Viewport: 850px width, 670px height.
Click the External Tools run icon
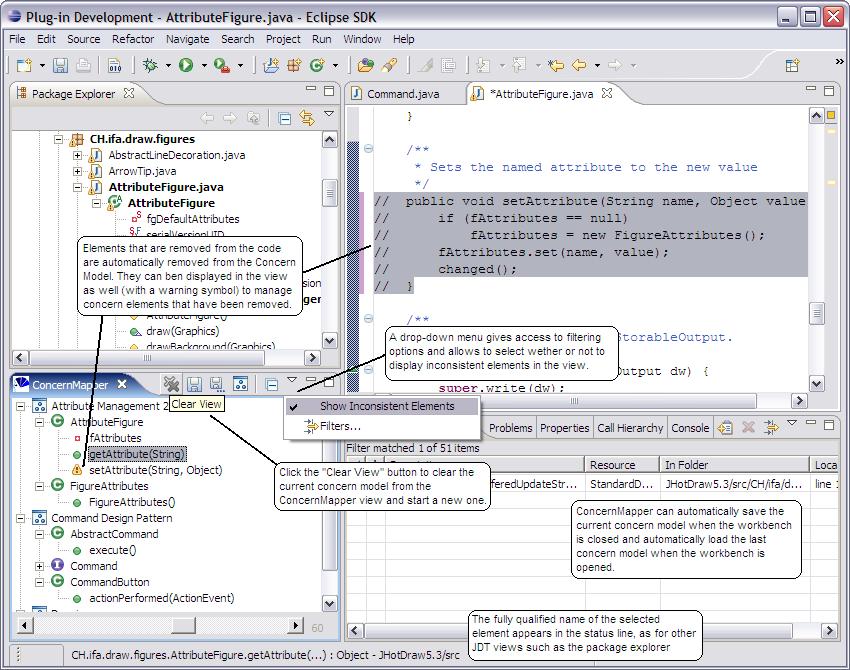click(x=222, y=66)
